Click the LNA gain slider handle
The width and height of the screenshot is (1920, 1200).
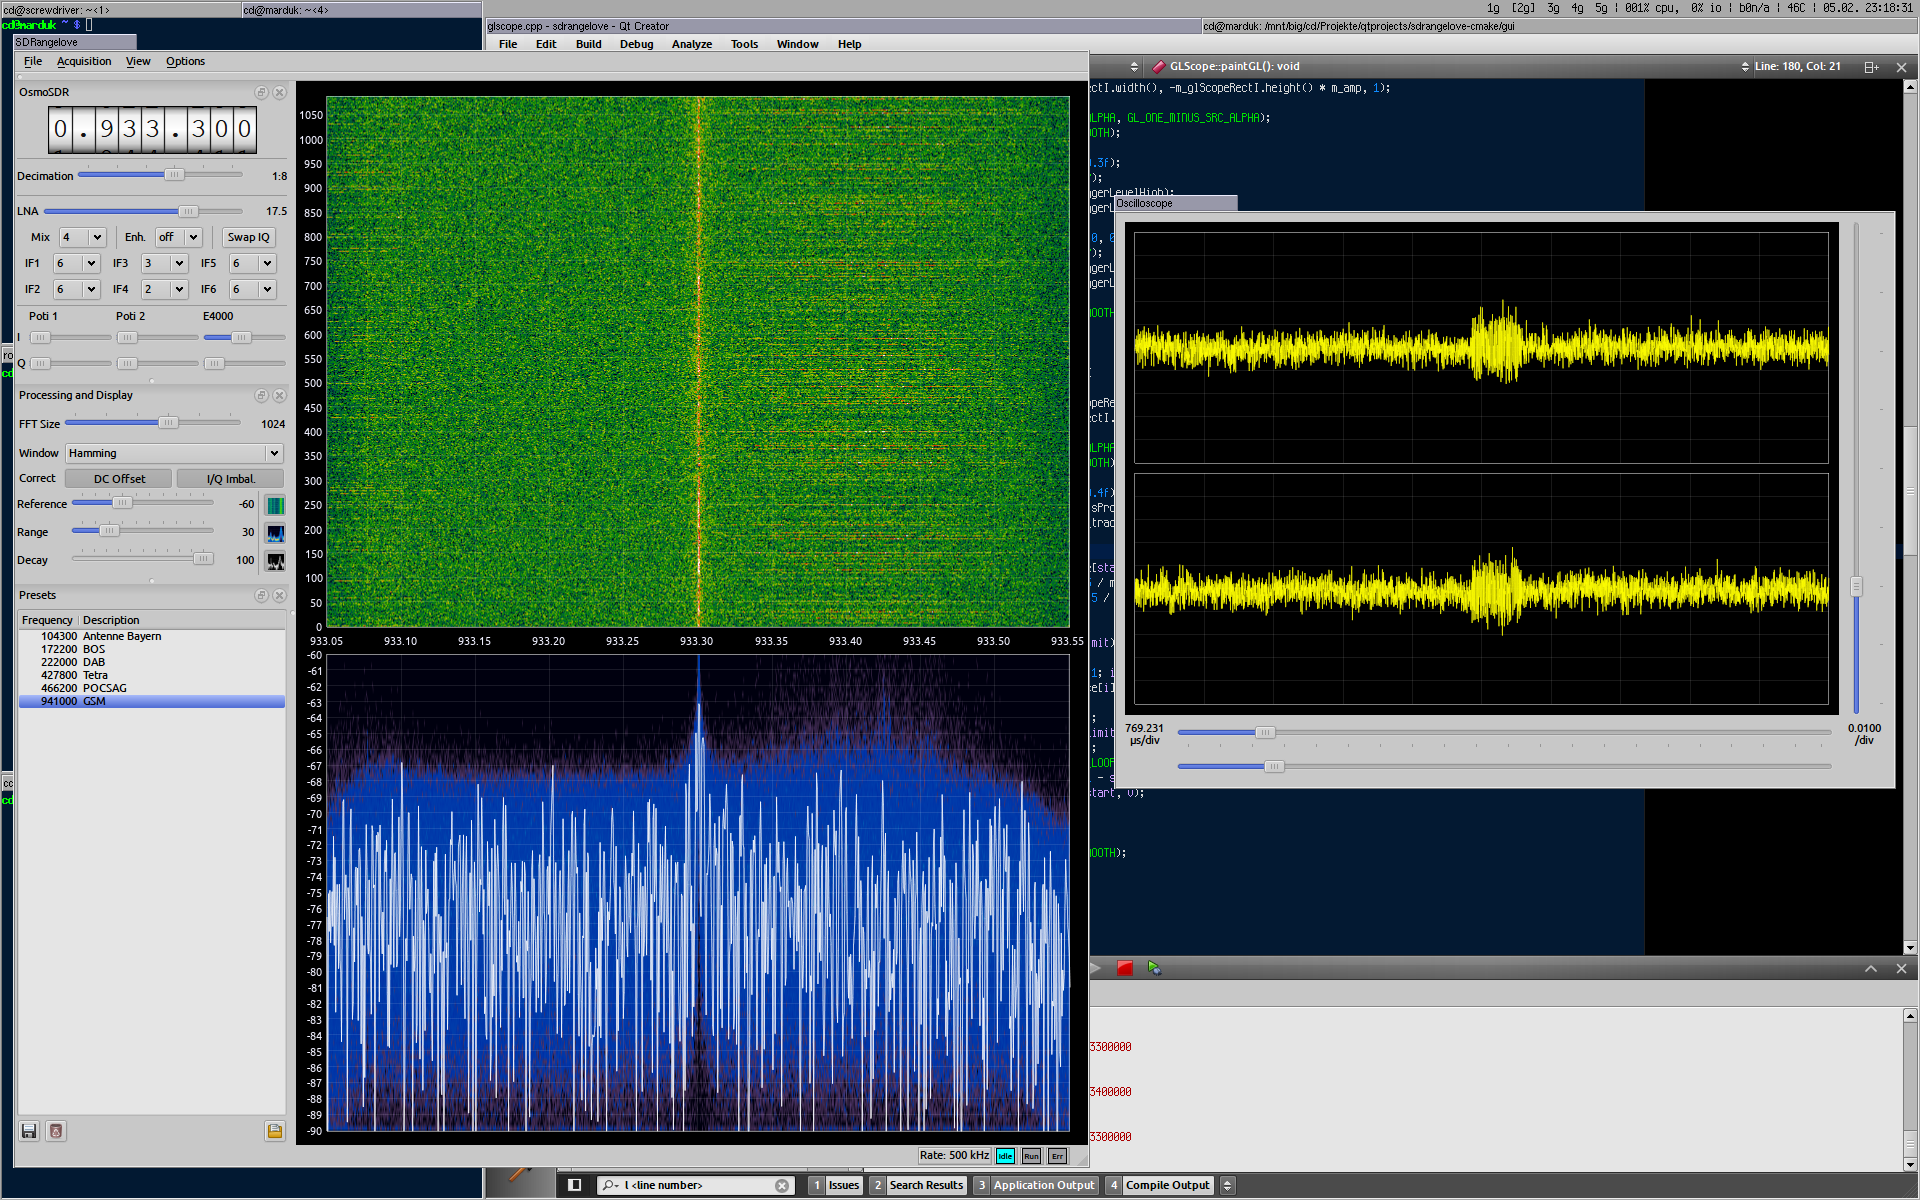(188, 211)
